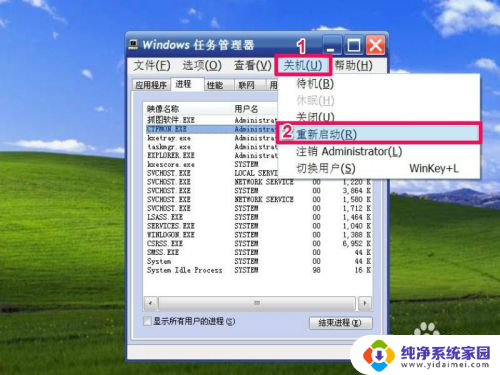Click the 1,712 K memory value
Screen dimensions: 500x375
pos(357,208)
